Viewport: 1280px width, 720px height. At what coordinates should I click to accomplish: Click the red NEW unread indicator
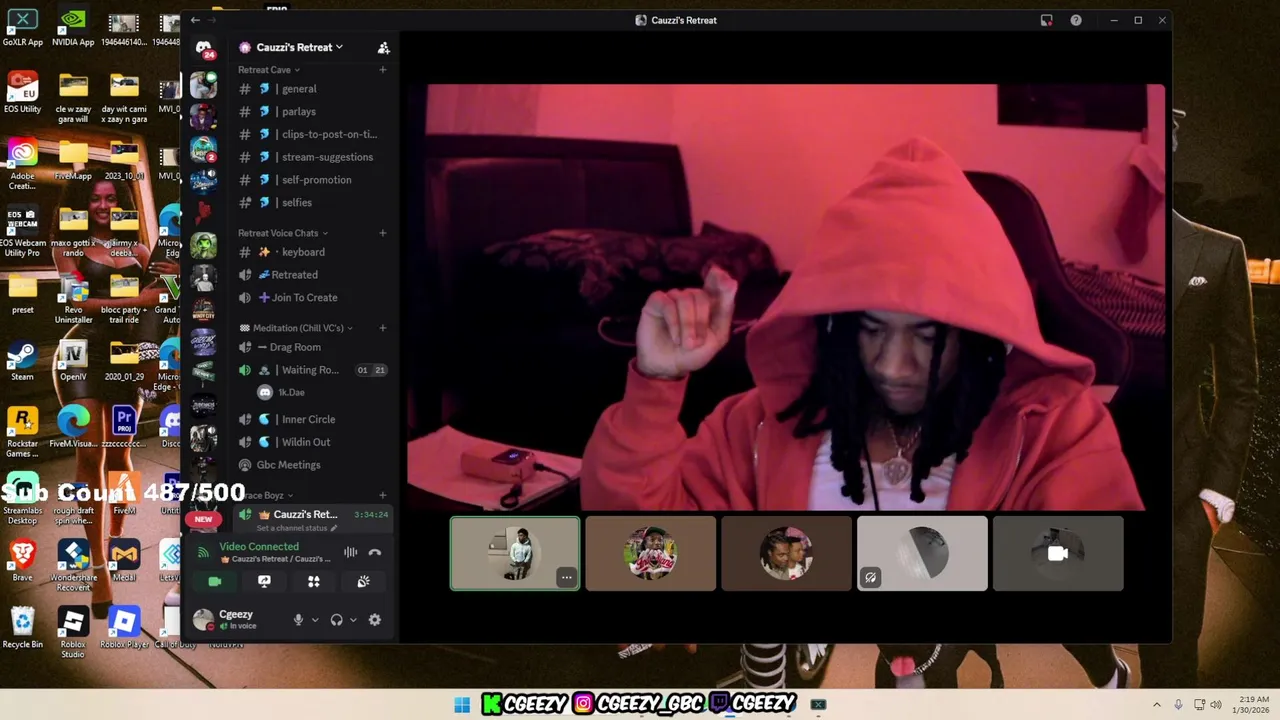coord(203,520)
